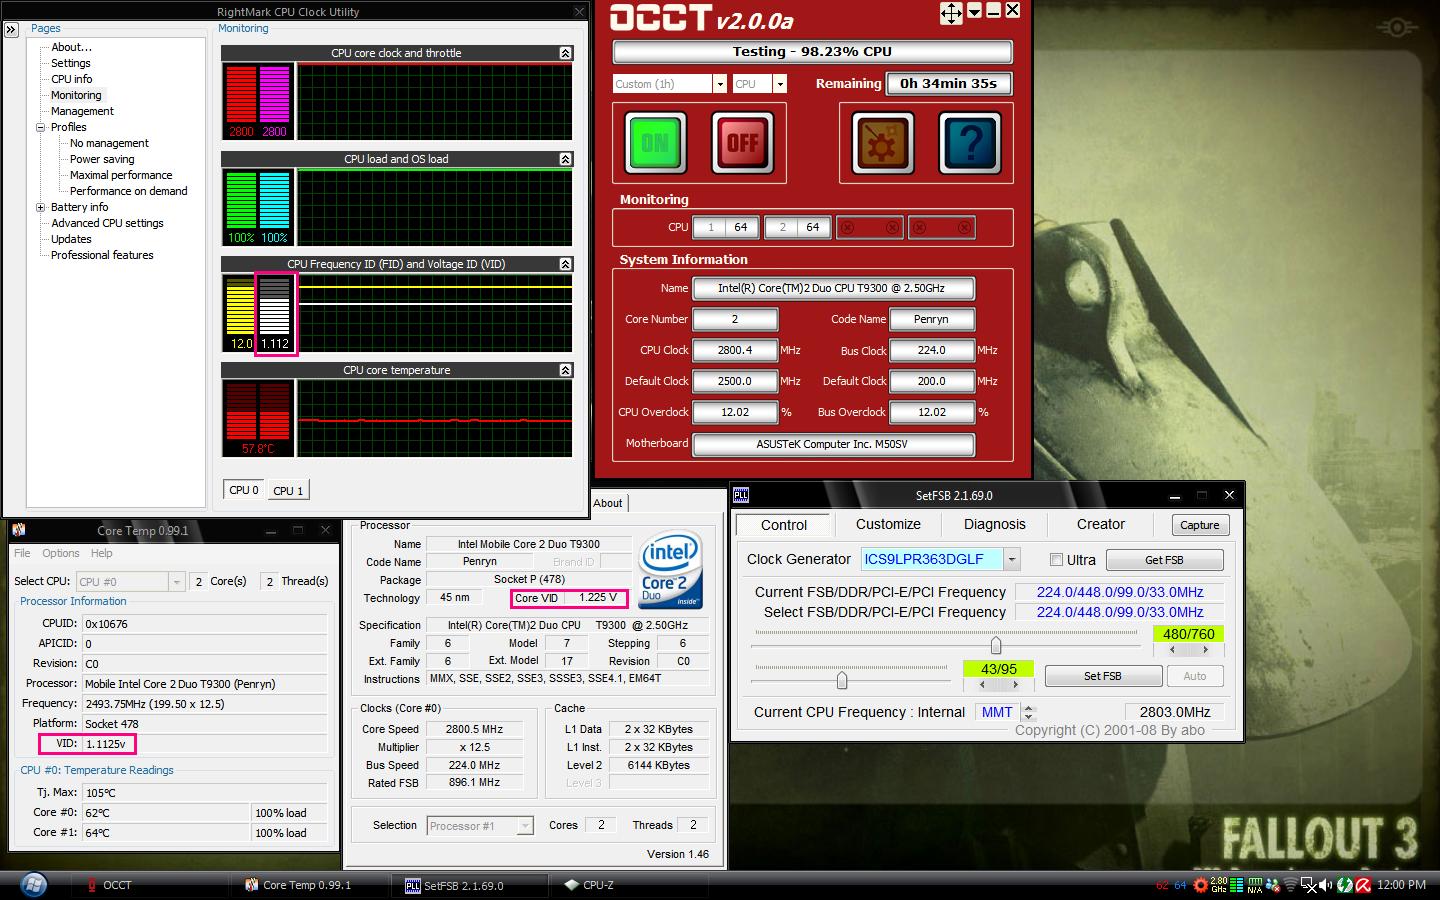
Task: Click the Get FSB button
Action: pos(1163,560)
